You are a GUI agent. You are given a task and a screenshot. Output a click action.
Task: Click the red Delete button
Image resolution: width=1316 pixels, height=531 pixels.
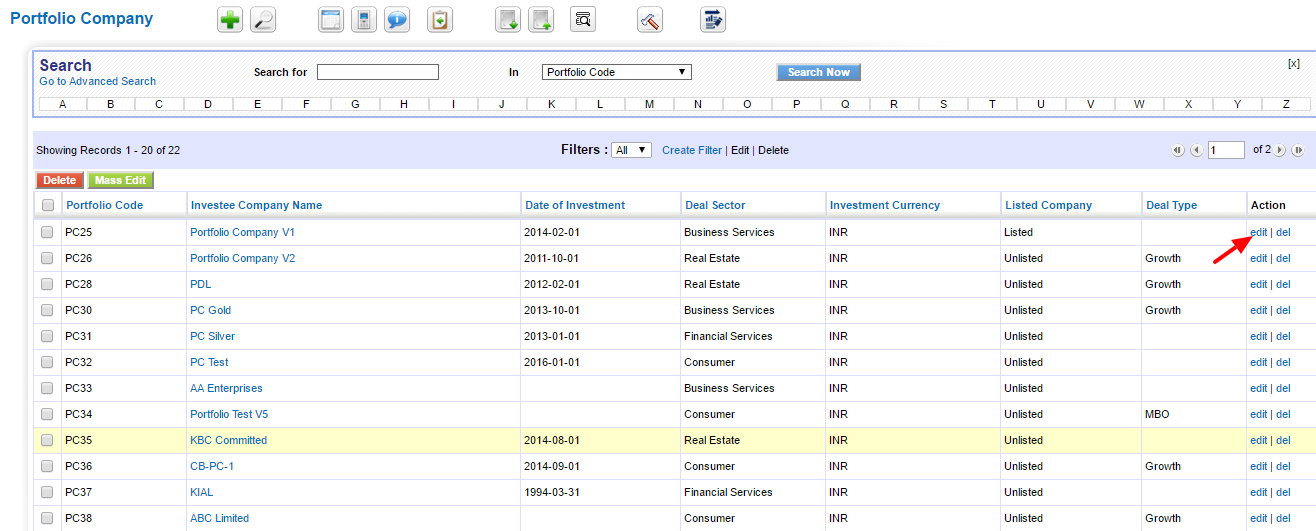click(x=60, y=180)
